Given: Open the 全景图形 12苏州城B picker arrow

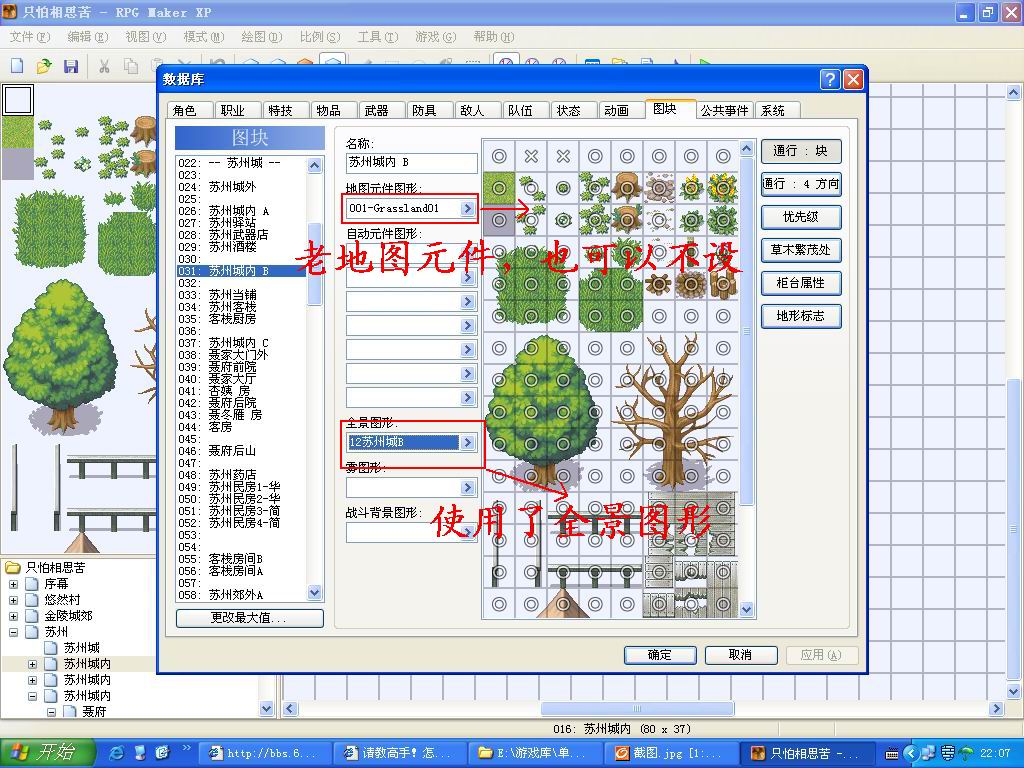Looking at the screenshot, I should pyautogui.click(x=467, y=442).
